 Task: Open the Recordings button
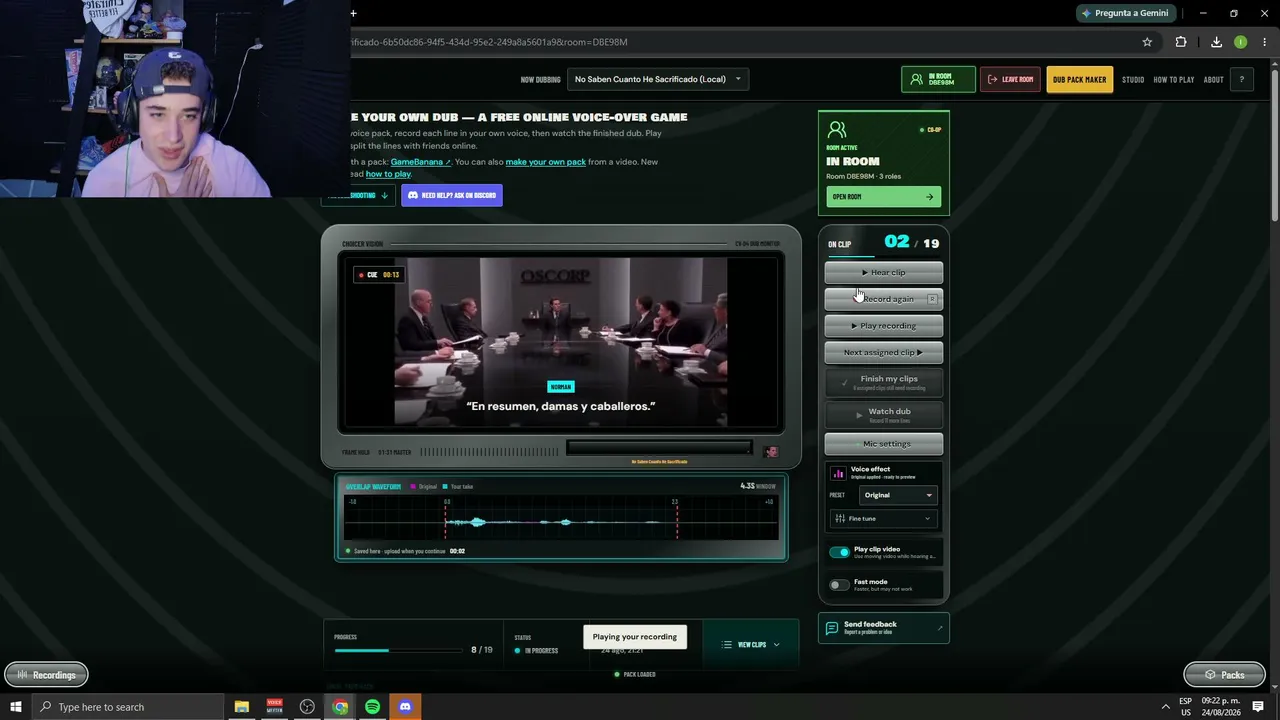coord(46,675)
